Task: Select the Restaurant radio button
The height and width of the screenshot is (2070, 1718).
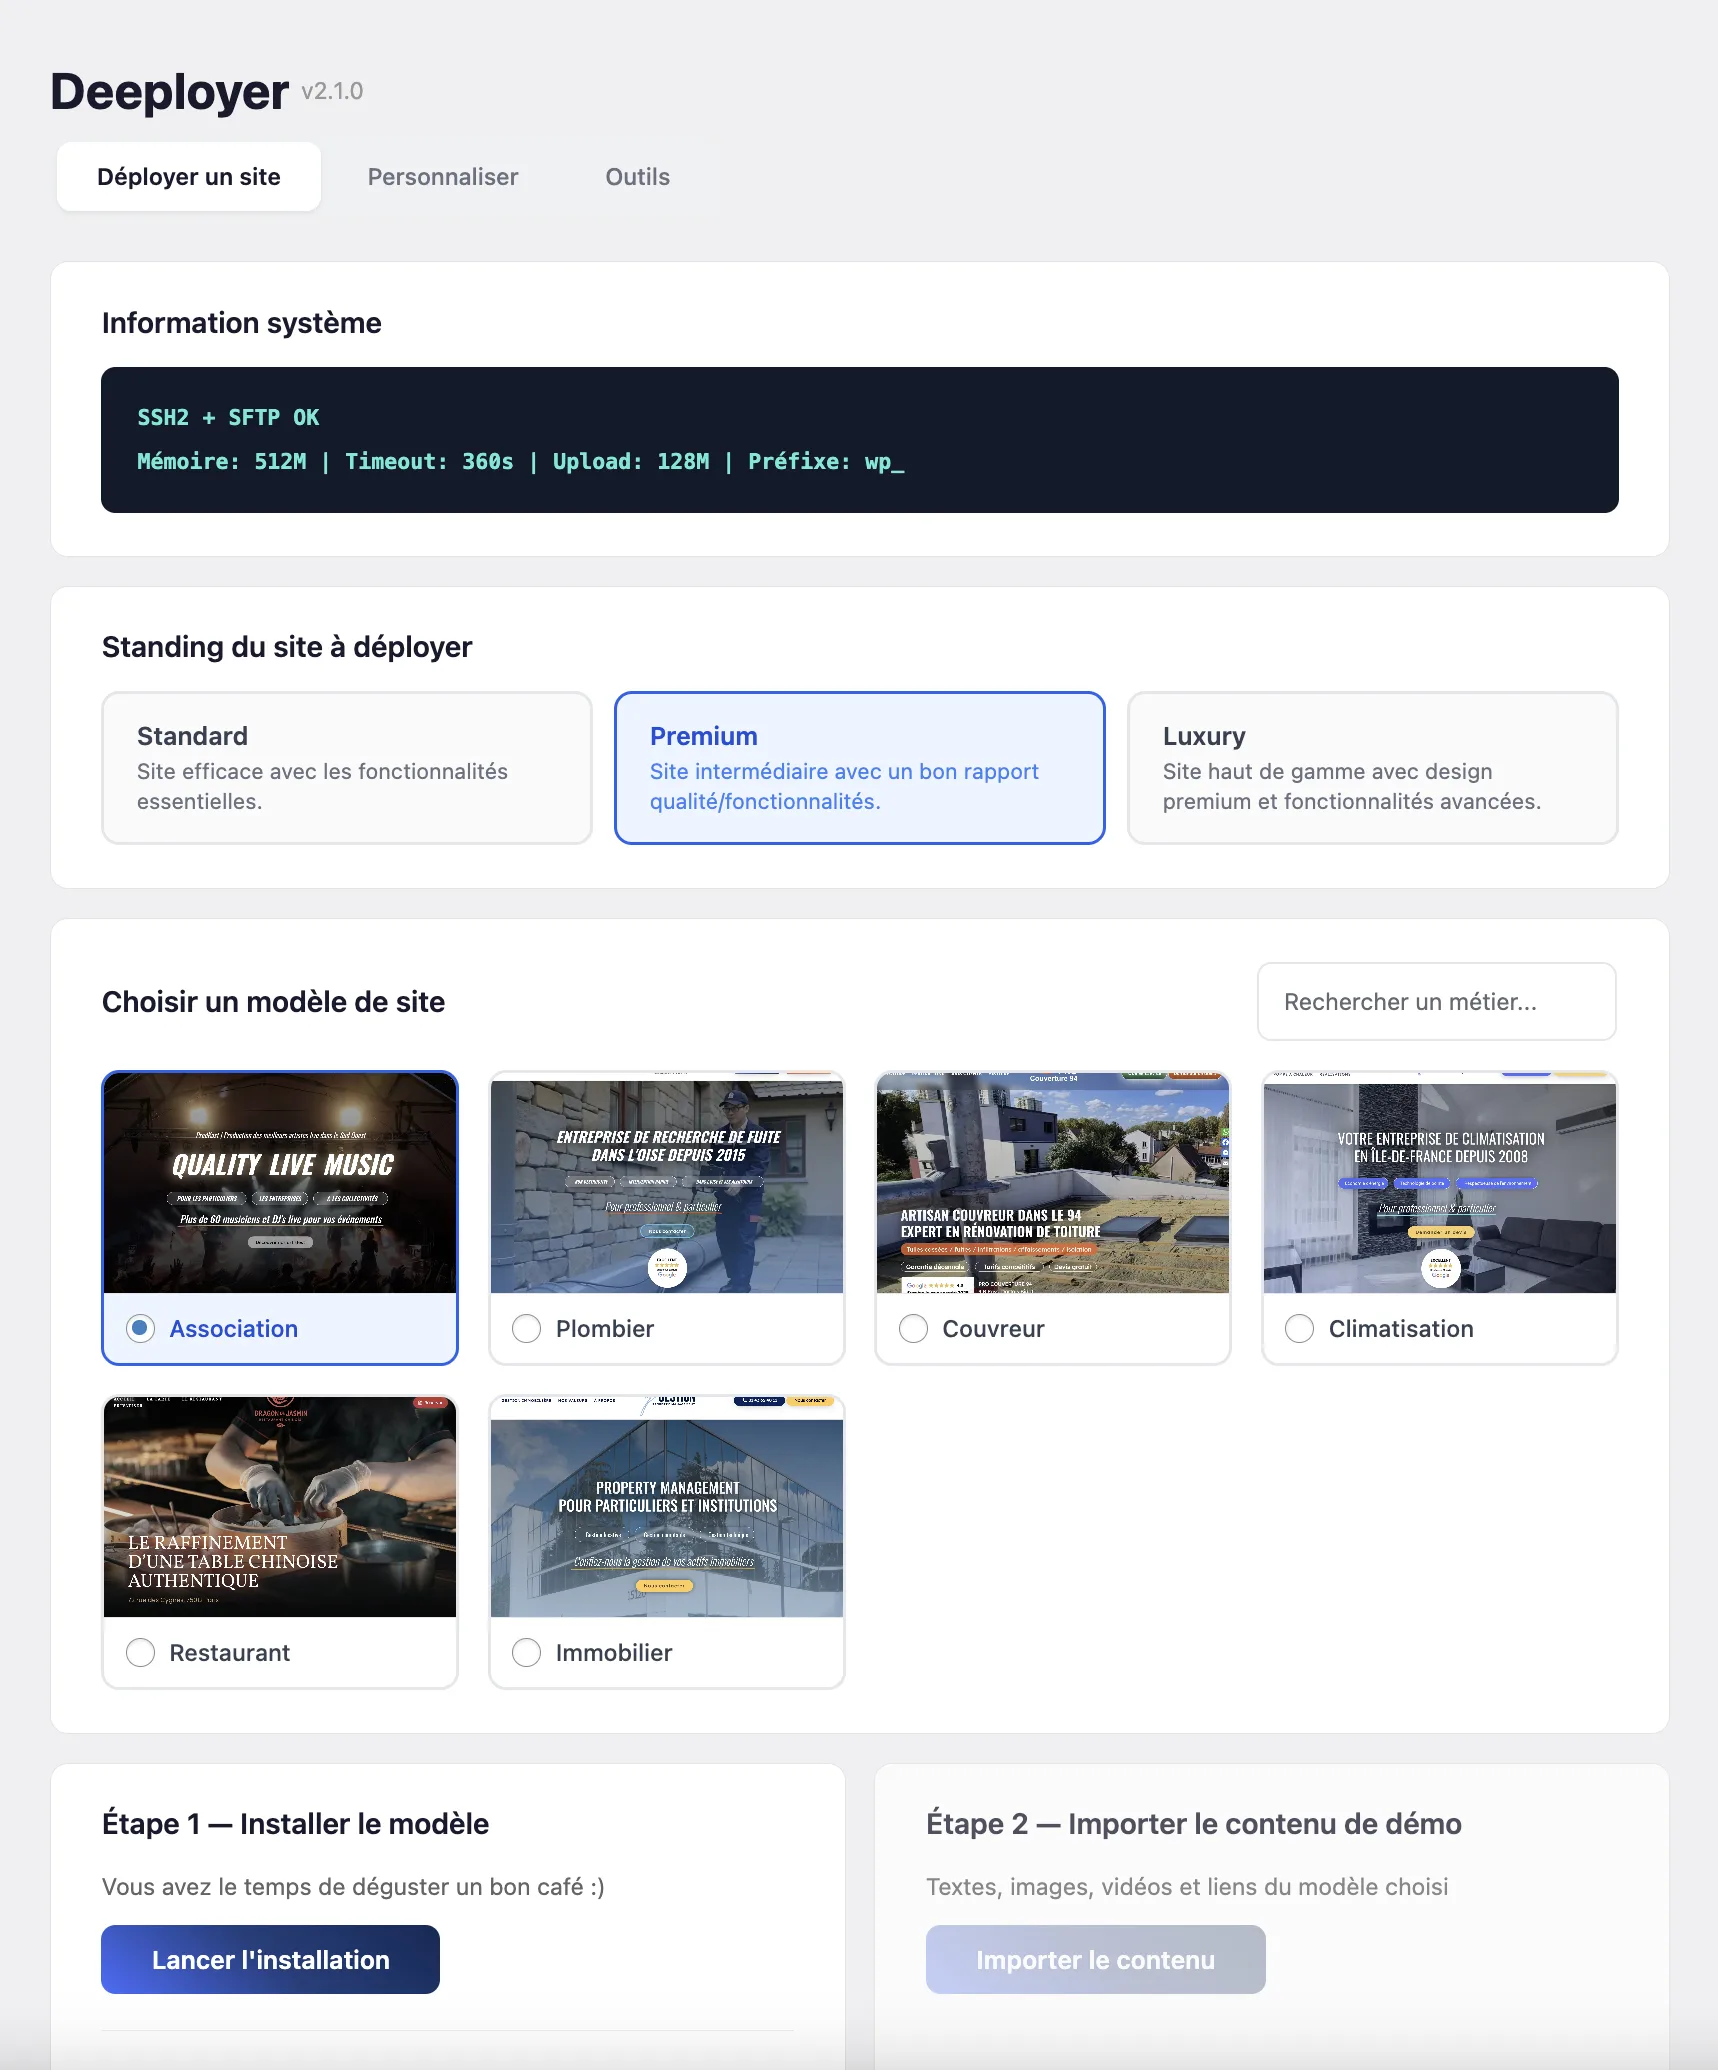Action: [x=141, y=1653]
